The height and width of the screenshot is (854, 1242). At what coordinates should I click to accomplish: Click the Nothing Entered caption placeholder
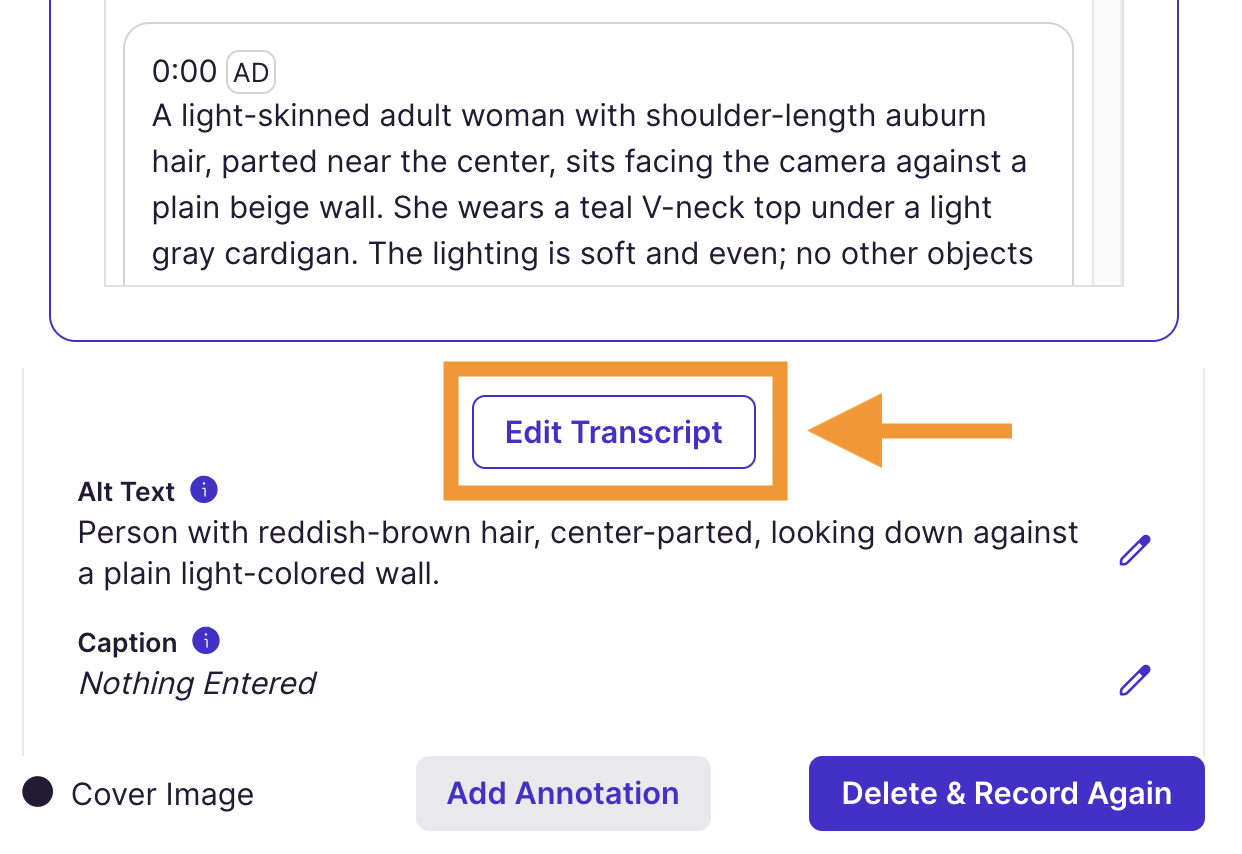tap(196, 682)
